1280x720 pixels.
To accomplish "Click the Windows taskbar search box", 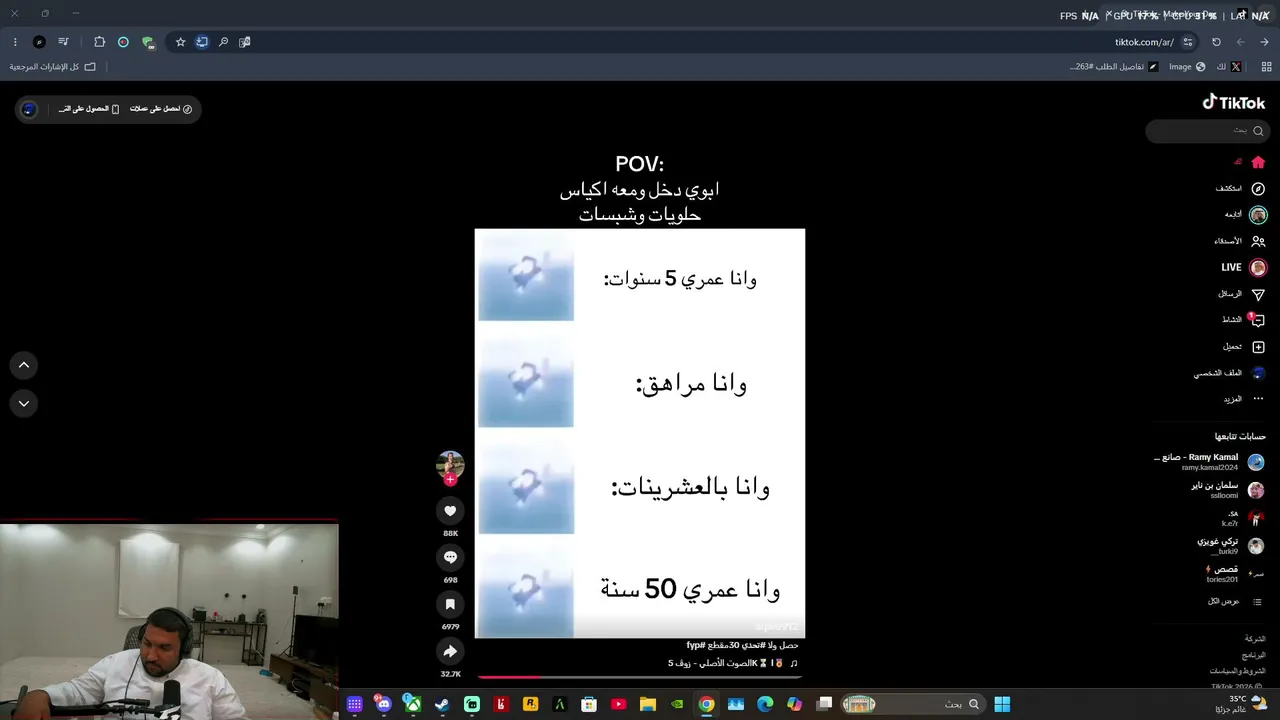I will click(912, 704).
